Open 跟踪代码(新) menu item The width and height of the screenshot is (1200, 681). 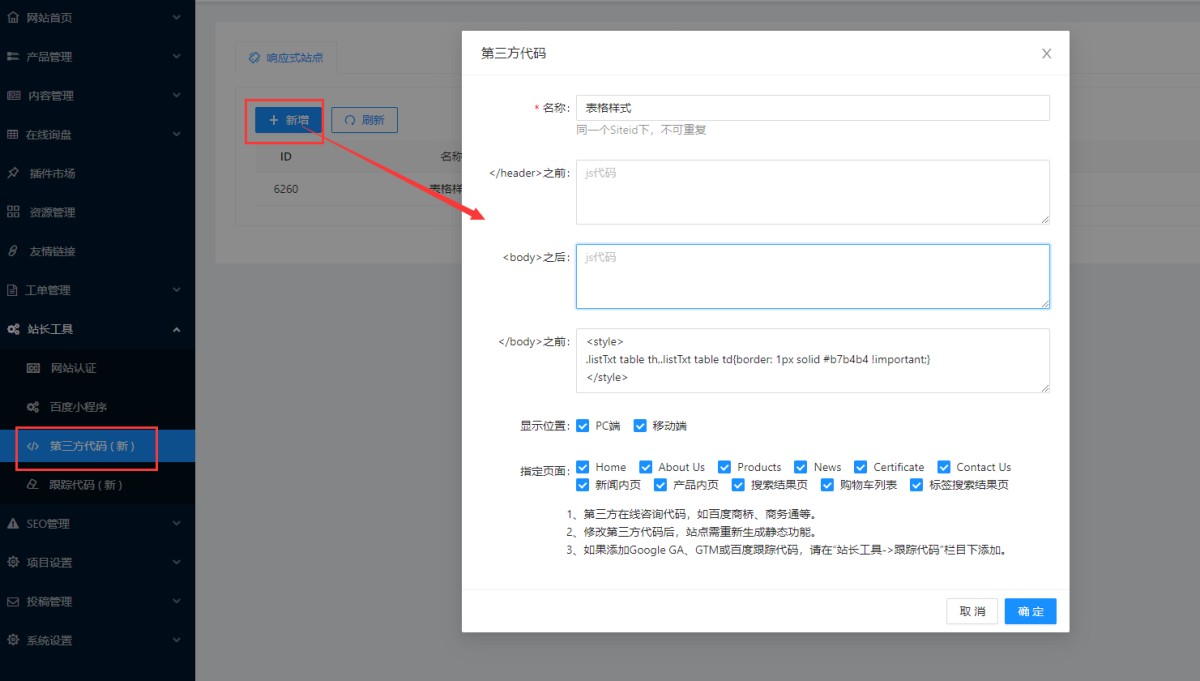86,485
